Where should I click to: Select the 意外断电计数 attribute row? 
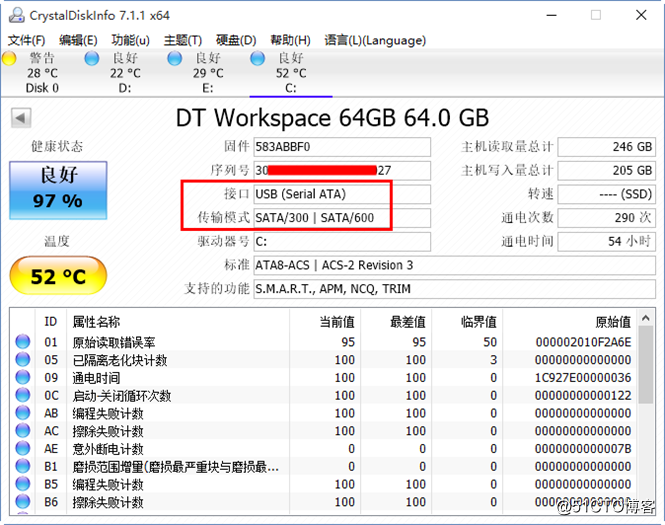(x=324, y=449)
